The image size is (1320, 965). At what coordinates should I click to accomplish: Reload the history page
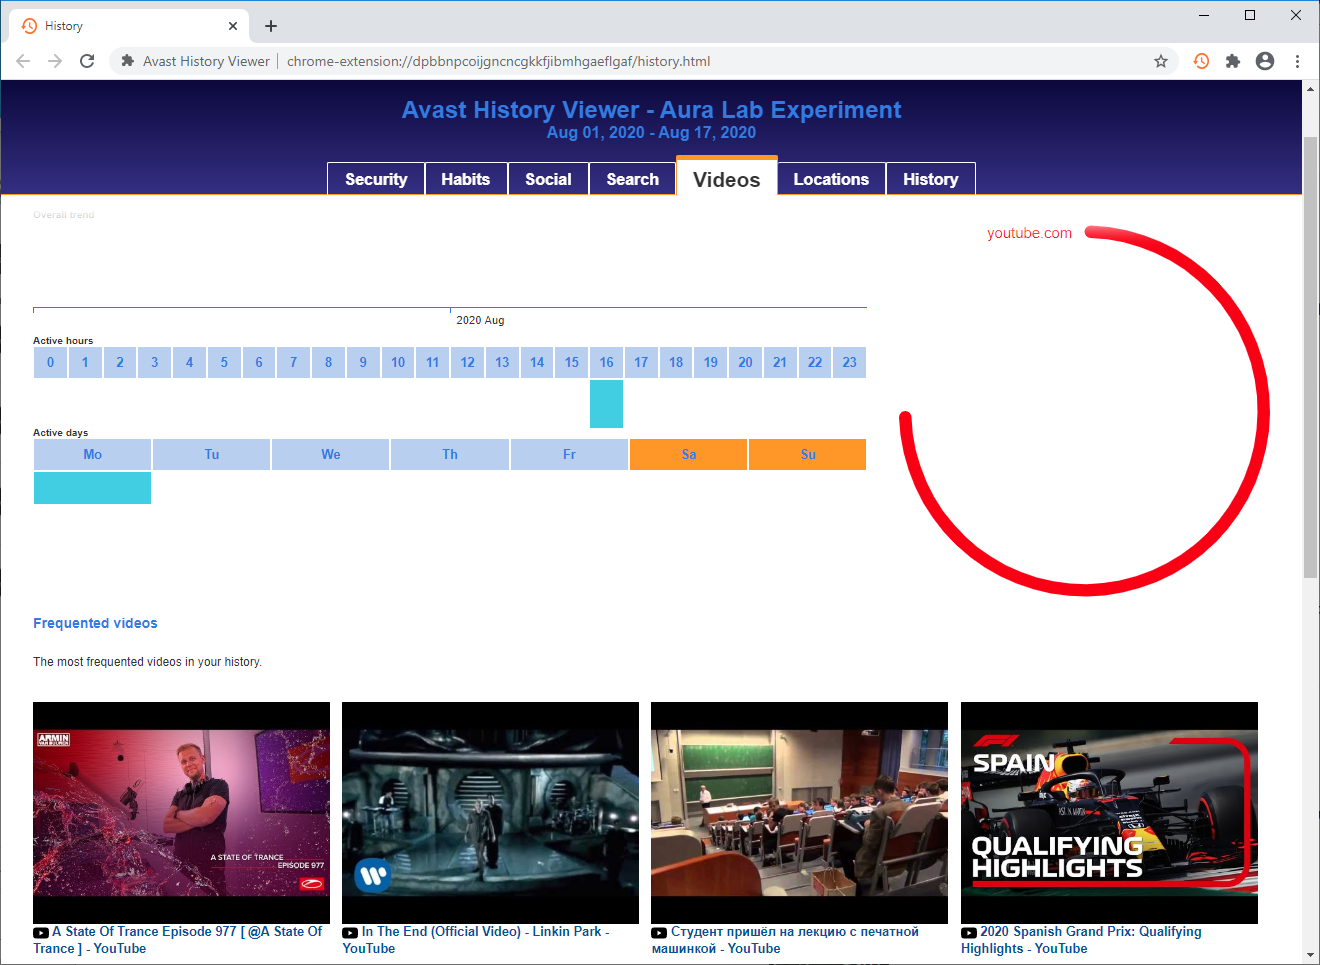click(87, 61)
